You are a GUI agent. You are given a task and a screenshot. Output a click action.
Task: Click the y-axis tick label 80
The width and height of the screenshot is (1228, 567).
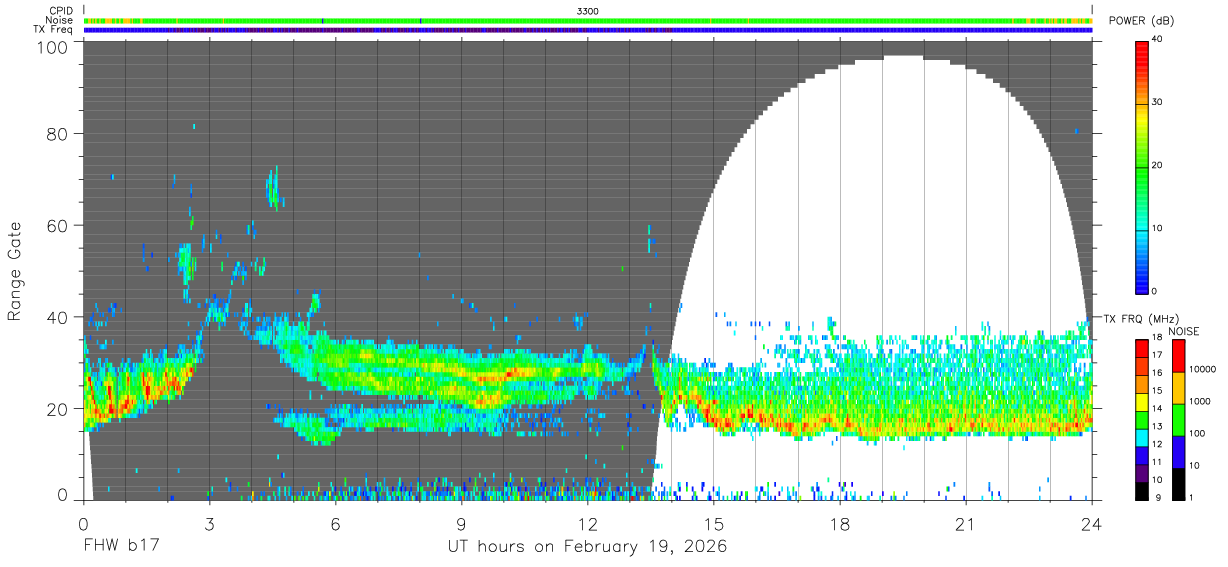(58, 133)
